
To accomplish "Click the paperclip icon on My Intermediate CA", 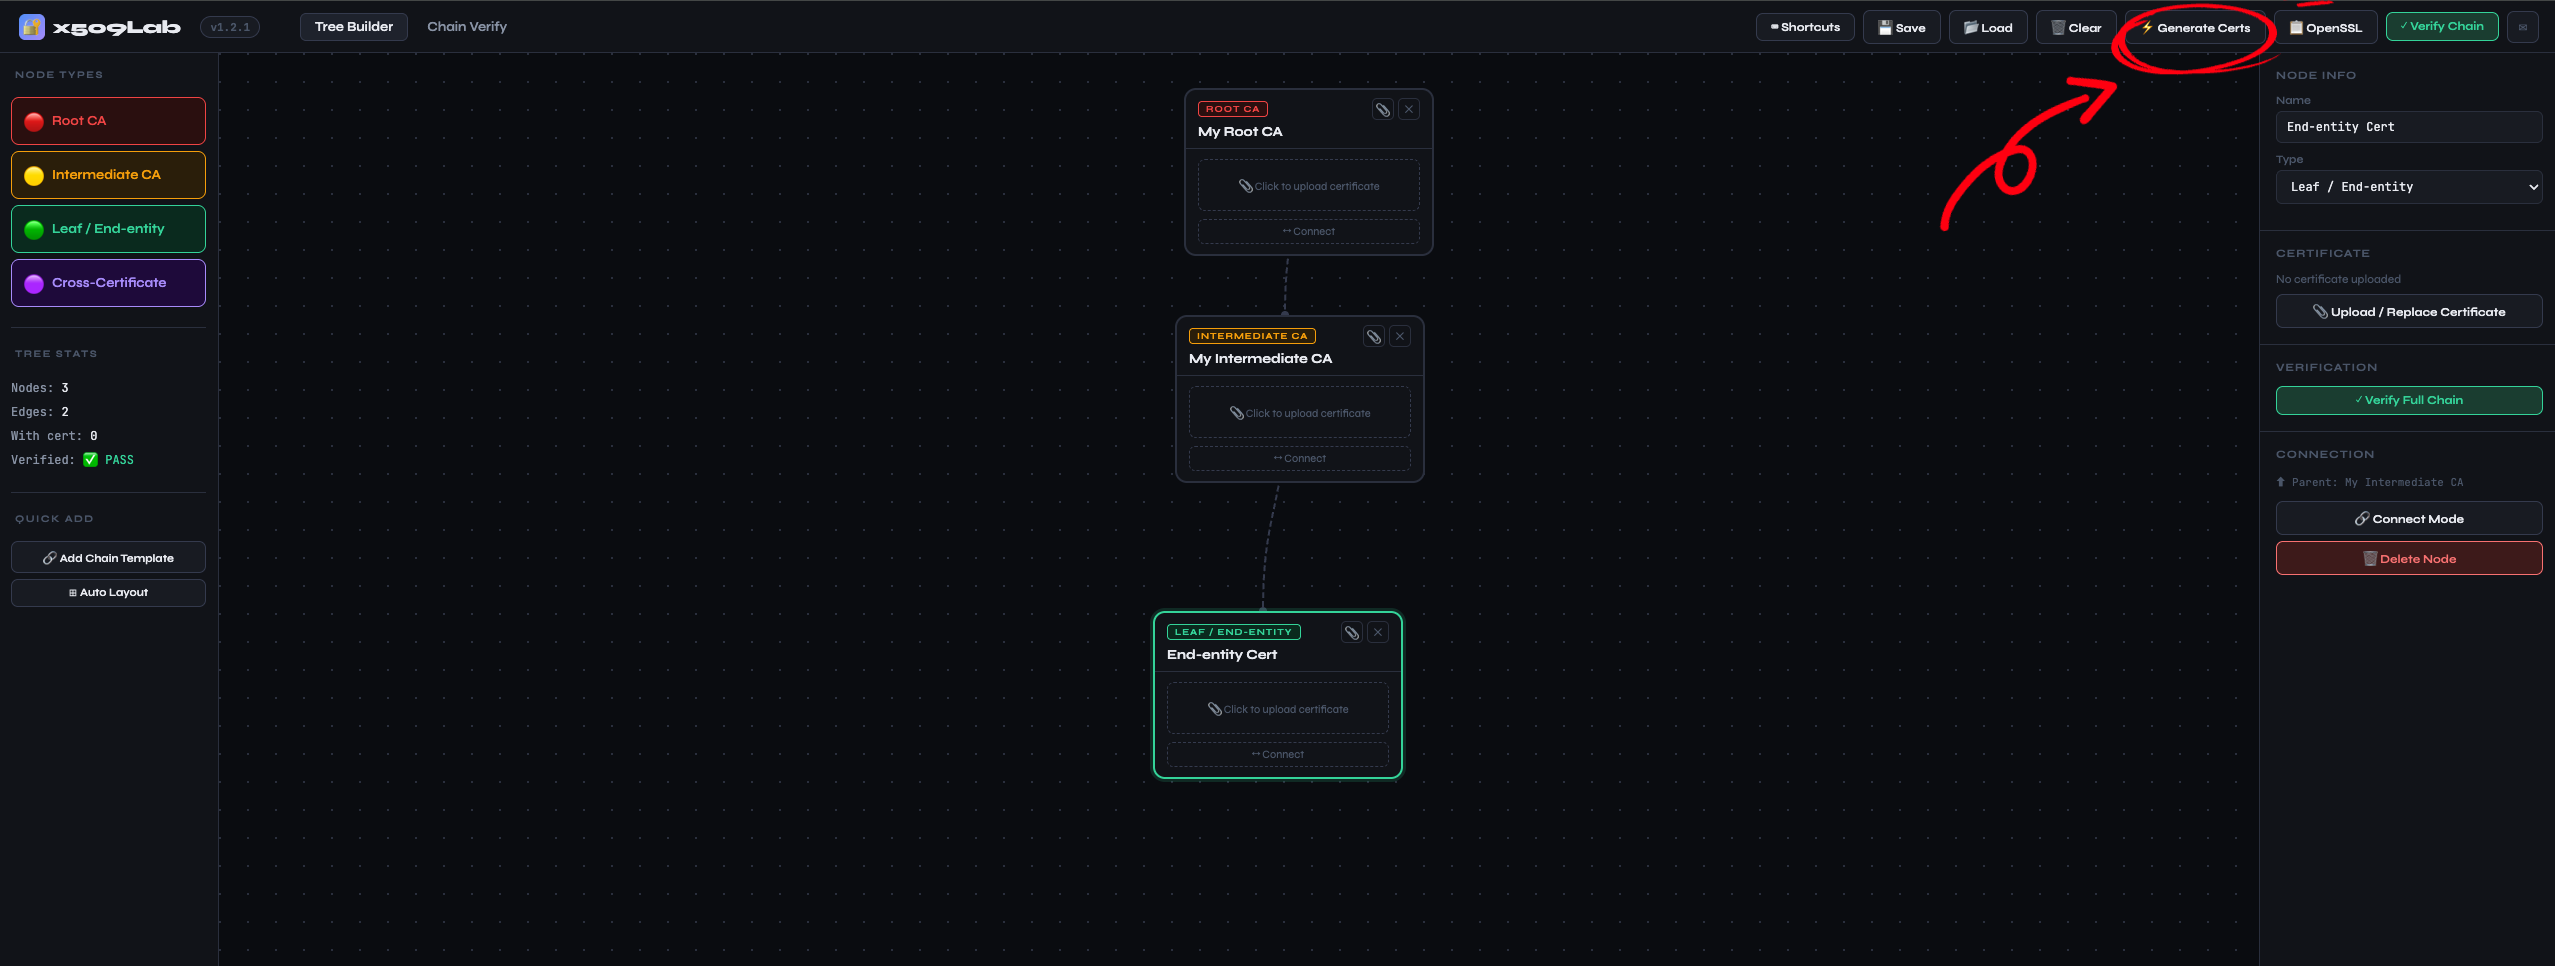I will [1373, 337].
